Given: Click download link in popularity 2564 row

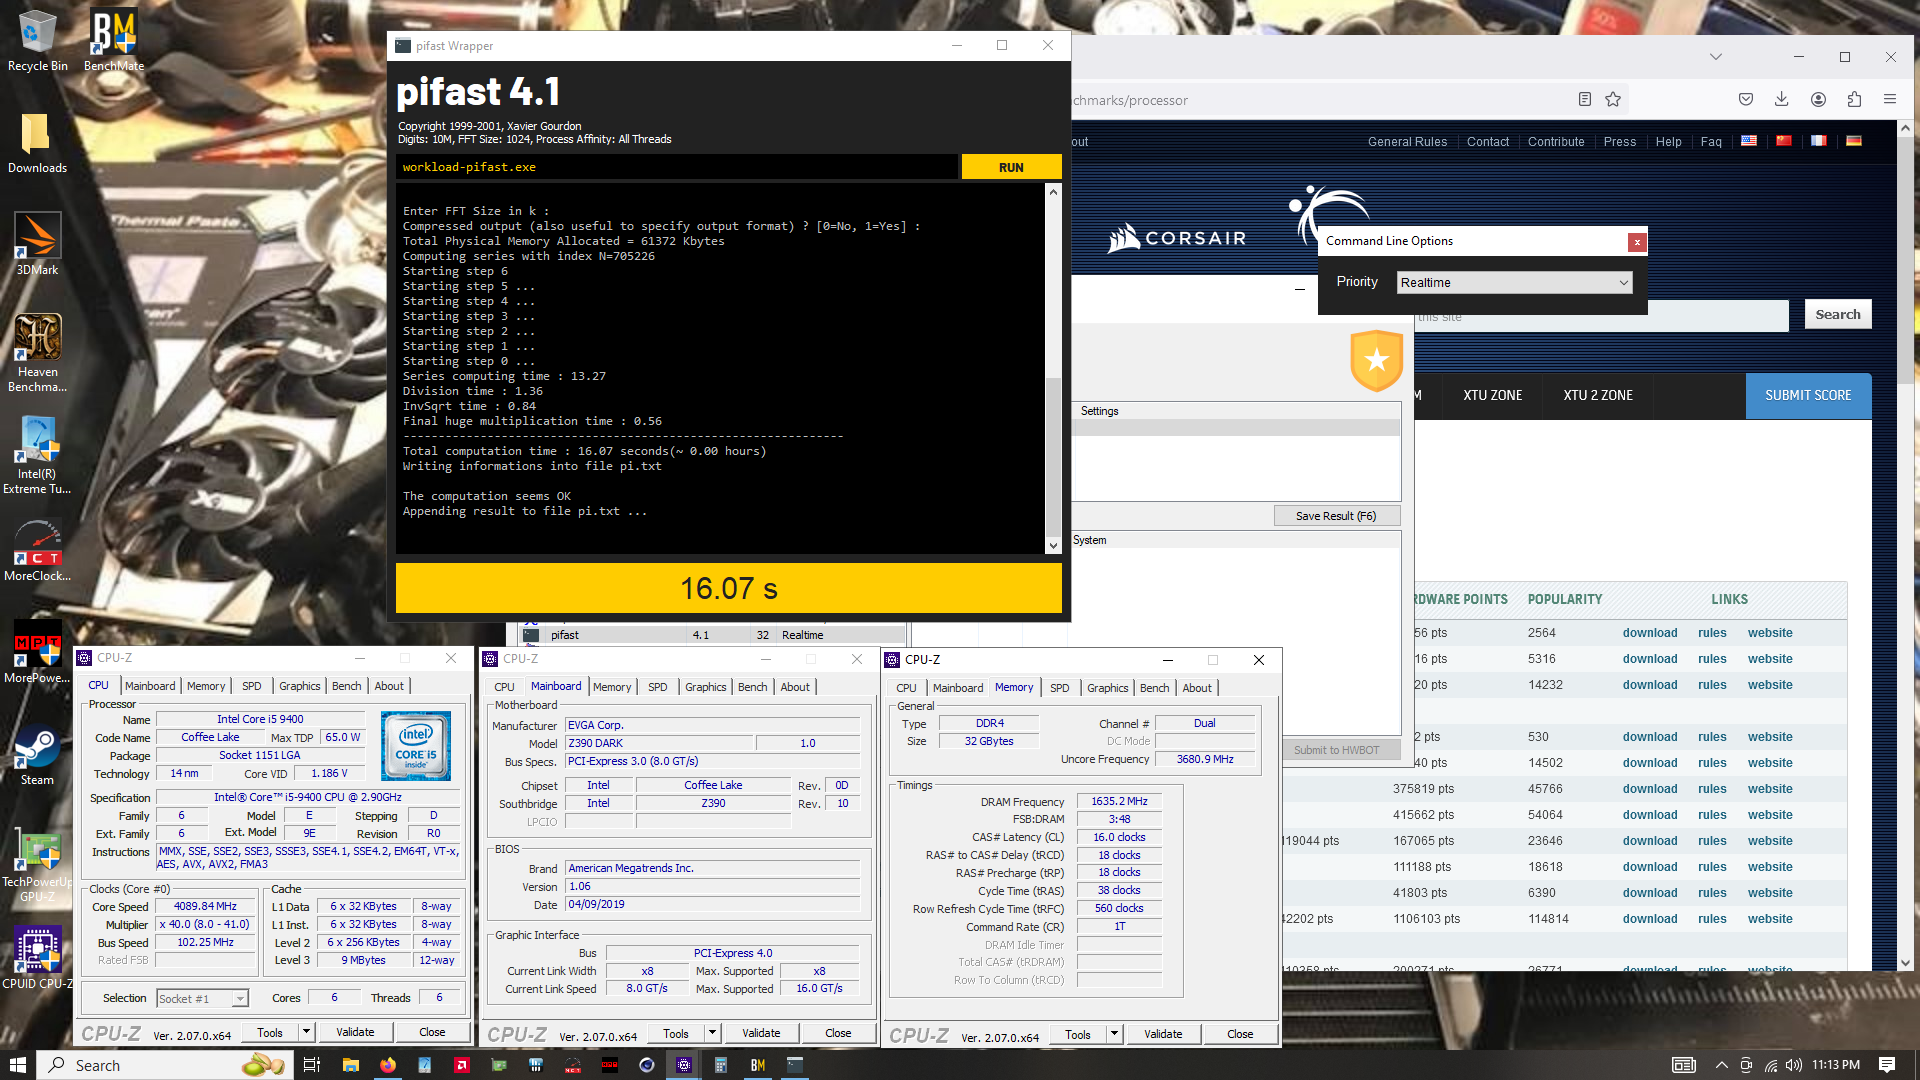Looking at the screenshot, I should coord(1649,633).
